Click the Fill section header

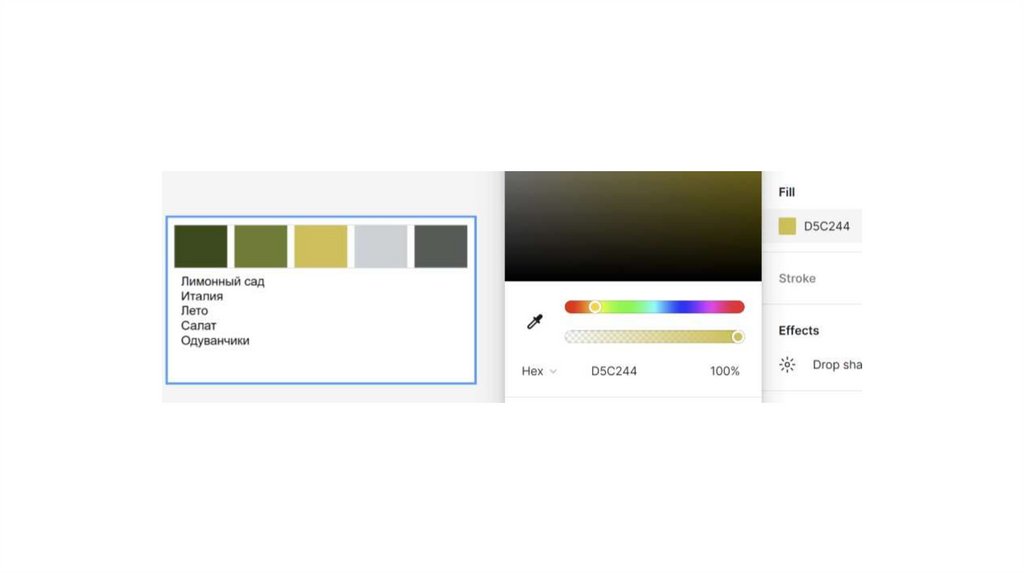point(786,192)
